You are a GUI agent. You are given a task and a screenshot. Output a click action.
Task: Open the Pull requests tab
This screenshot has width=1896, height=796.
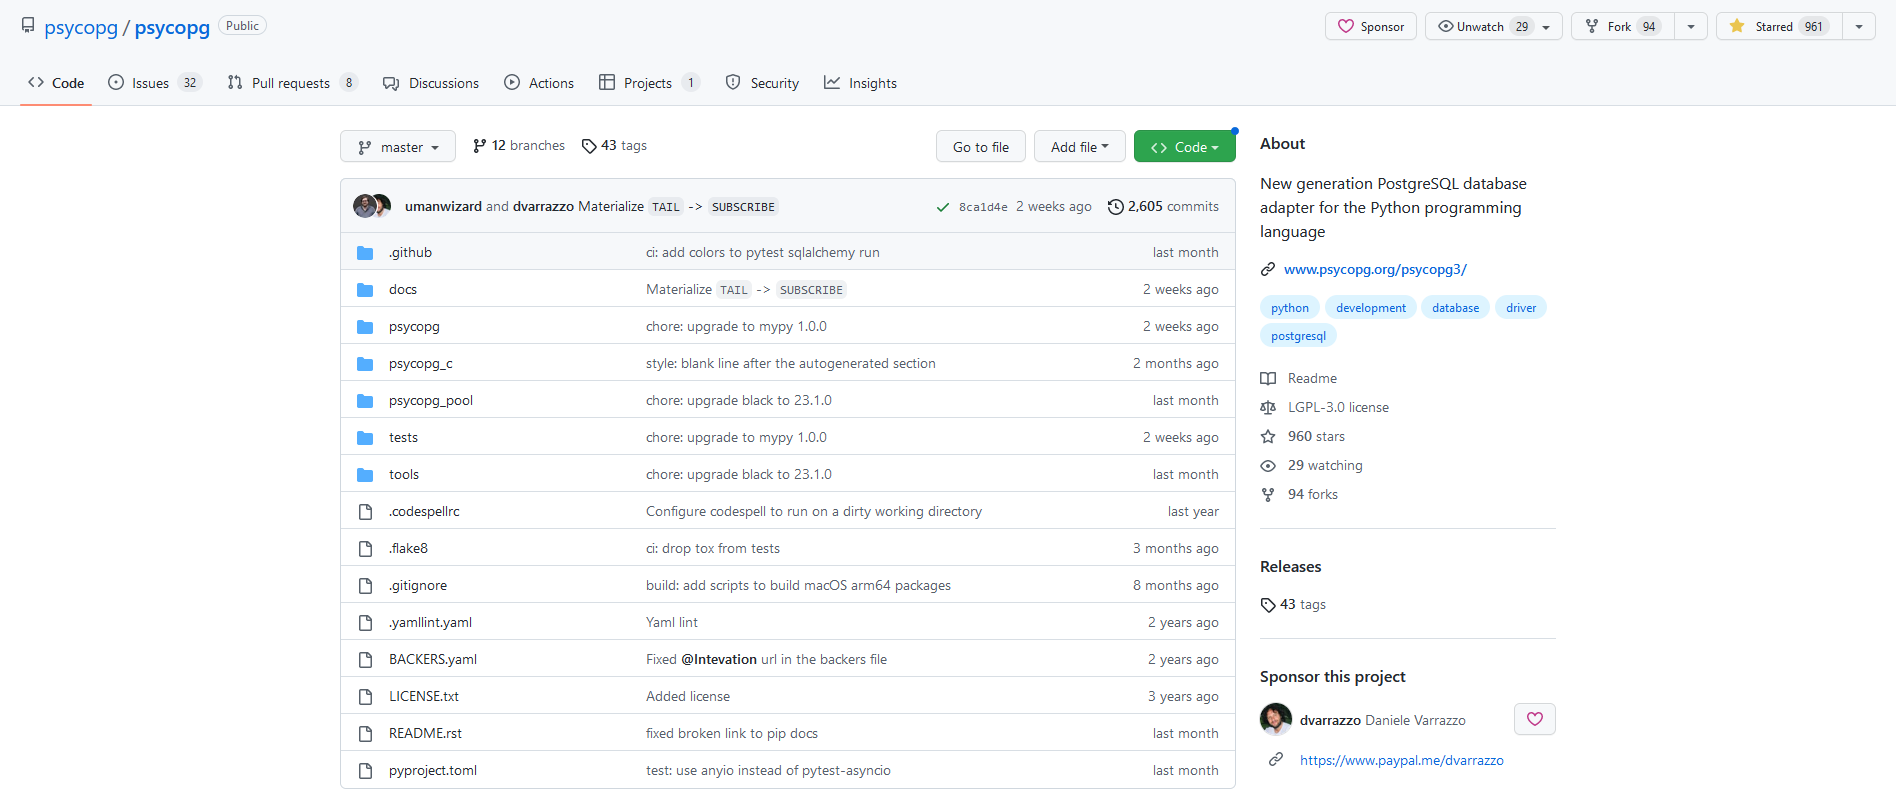[292, 83]
